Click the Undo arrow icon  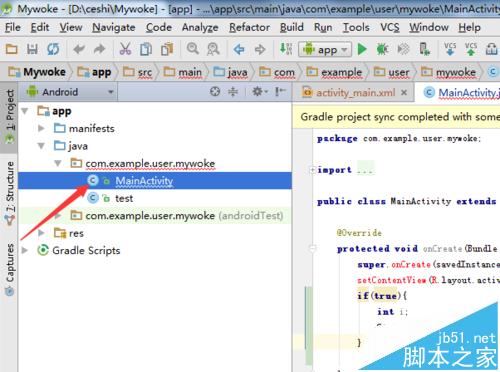pos(79,49)
